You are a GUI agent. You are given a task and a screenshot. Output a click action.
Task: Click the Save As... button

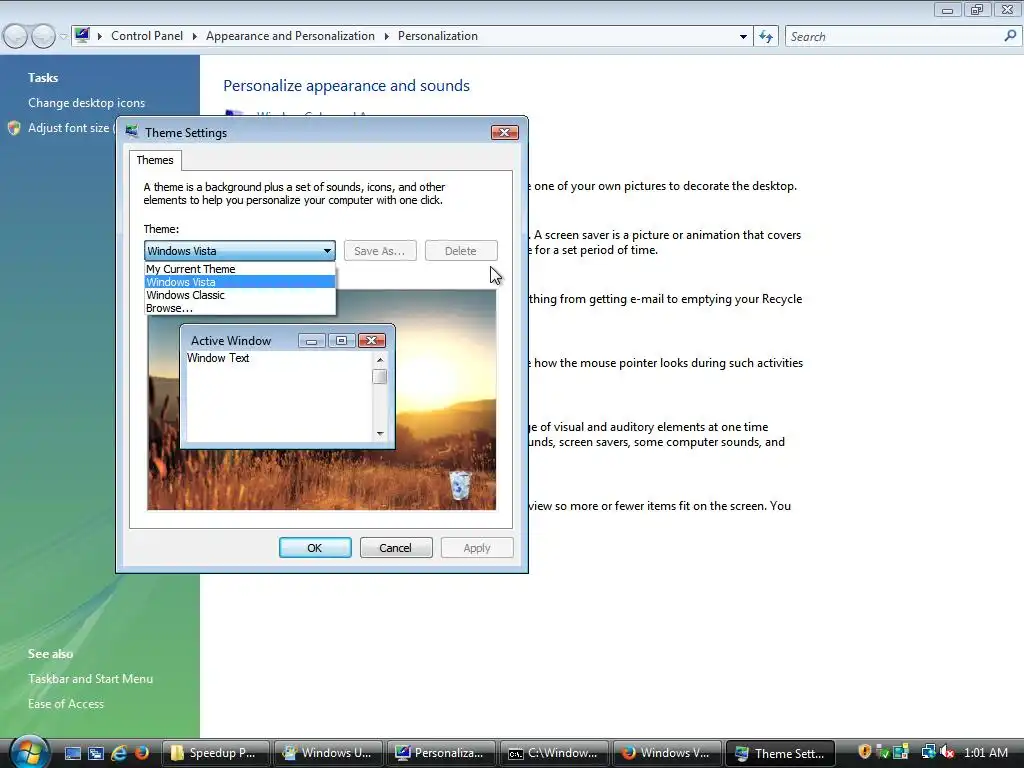coord(380,251)
